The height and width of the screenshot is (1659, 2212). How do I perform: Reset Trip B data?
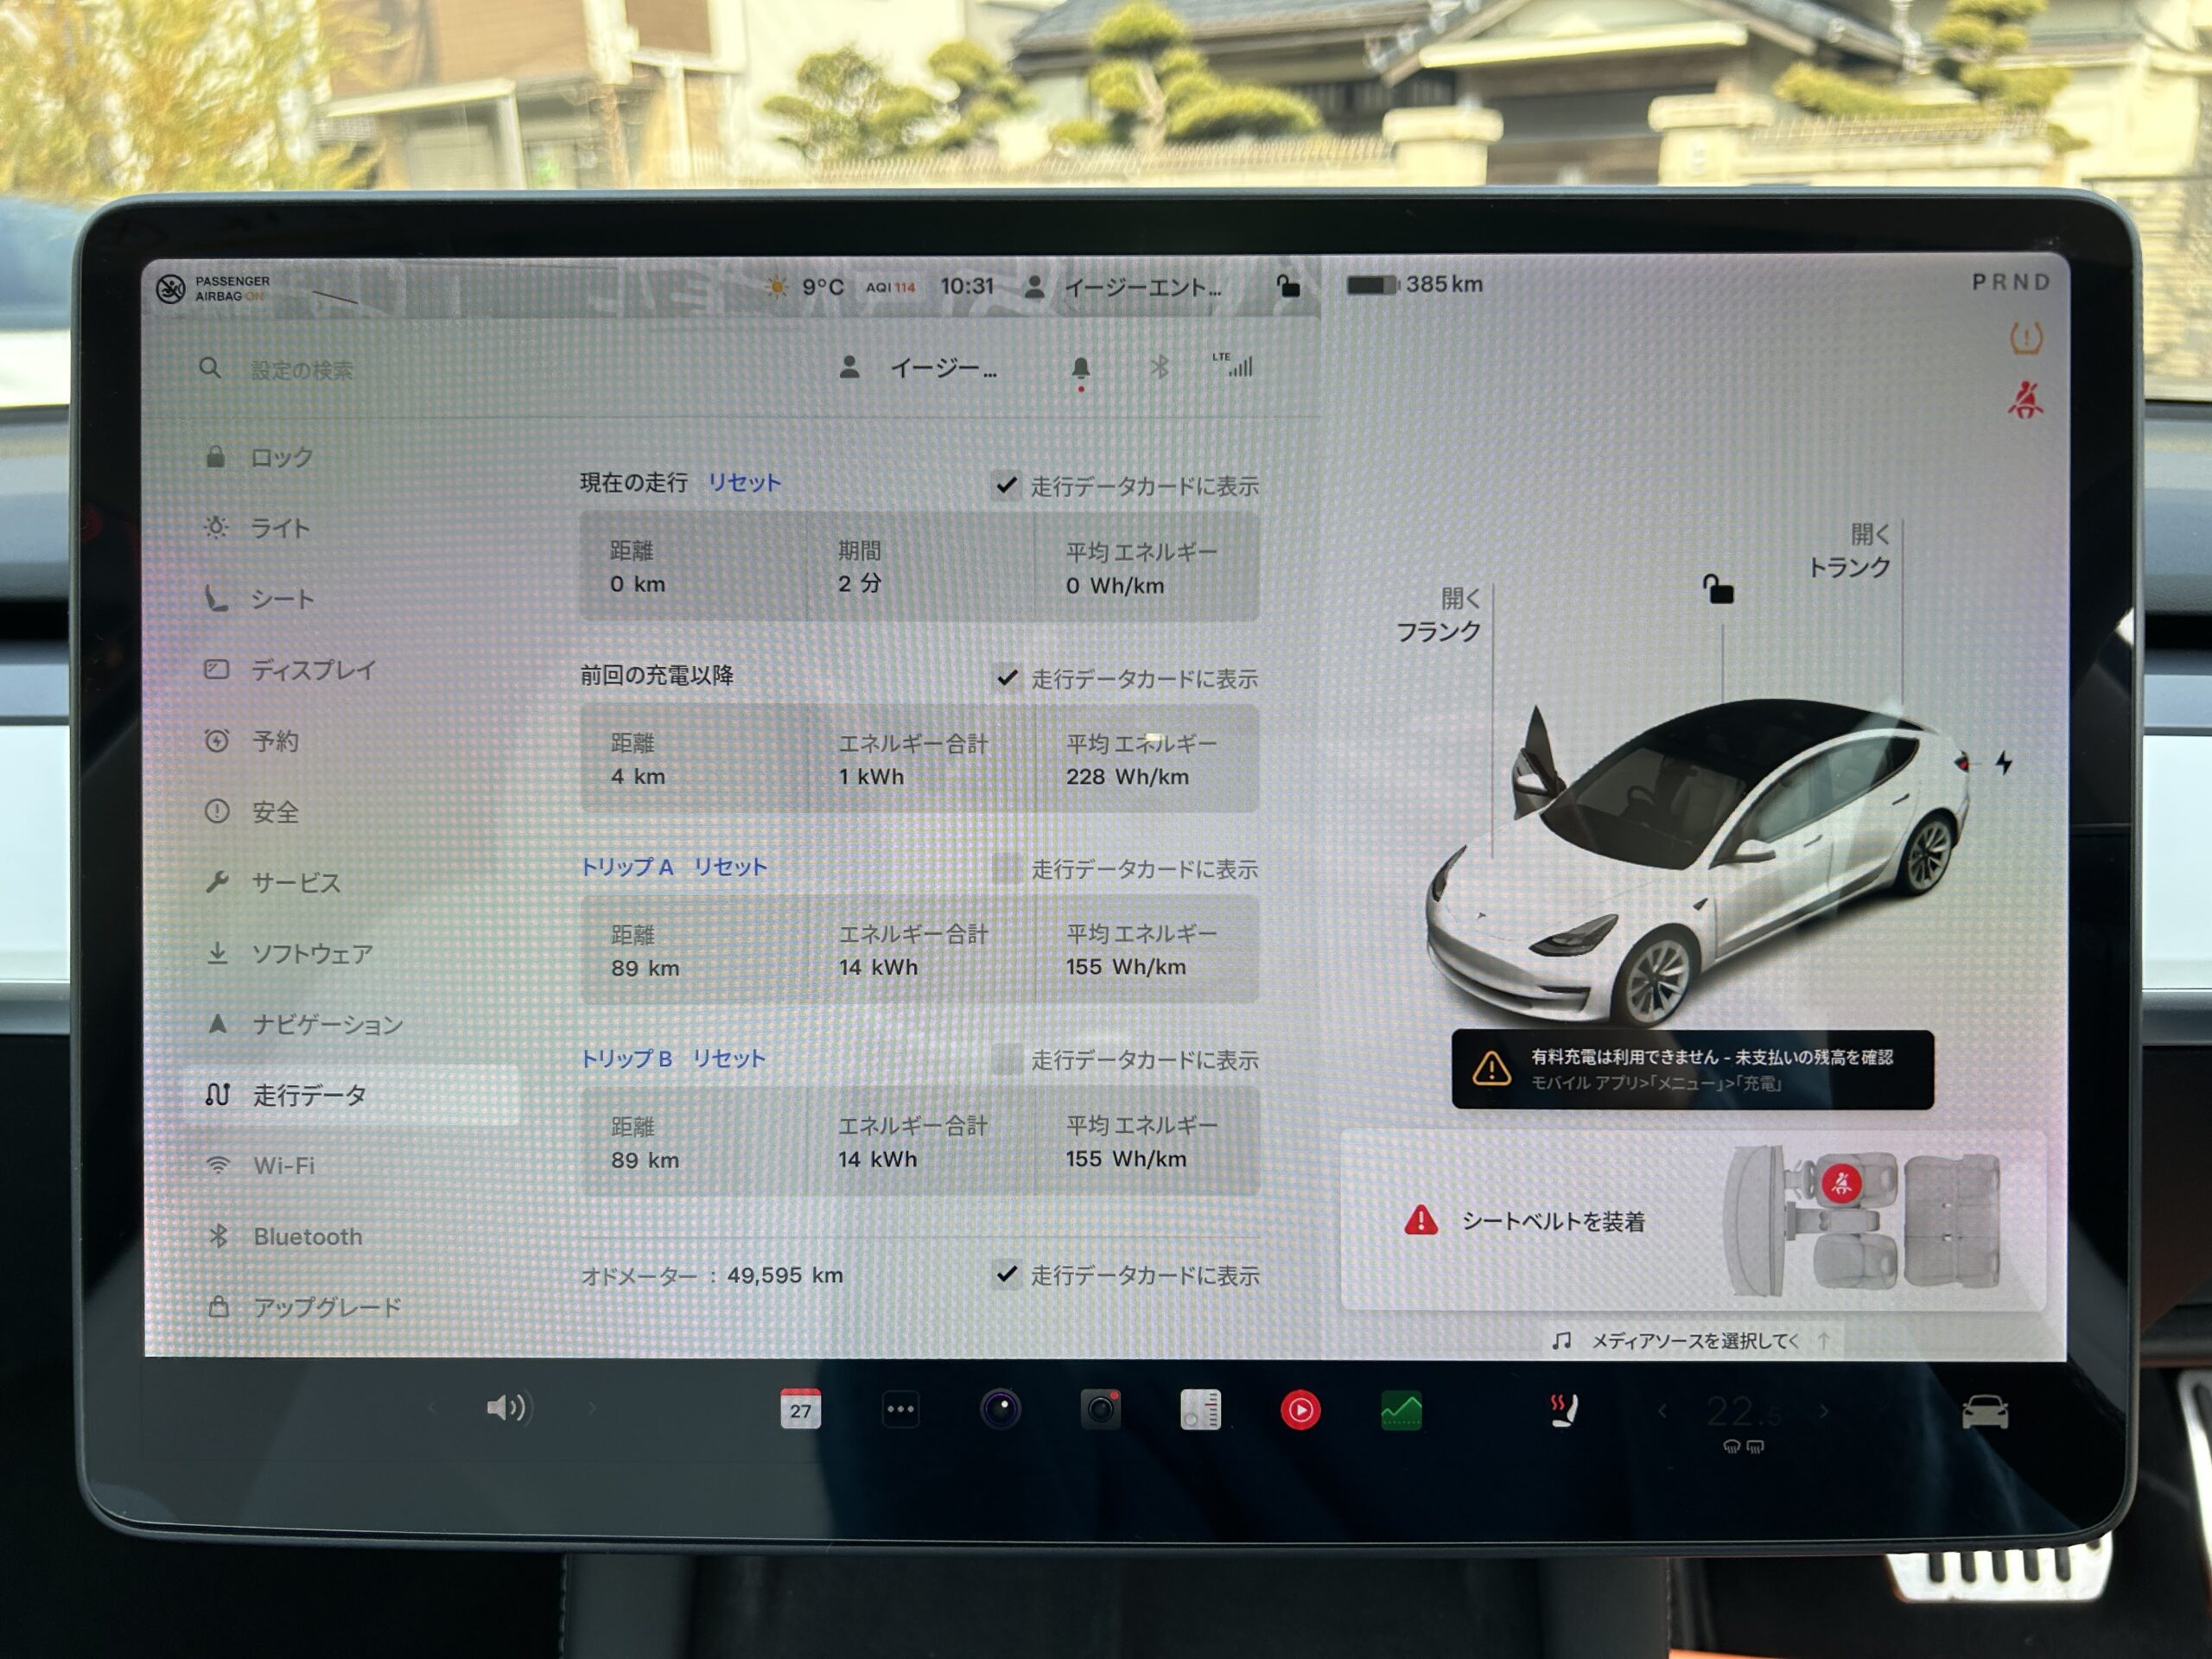(729, 1058)
